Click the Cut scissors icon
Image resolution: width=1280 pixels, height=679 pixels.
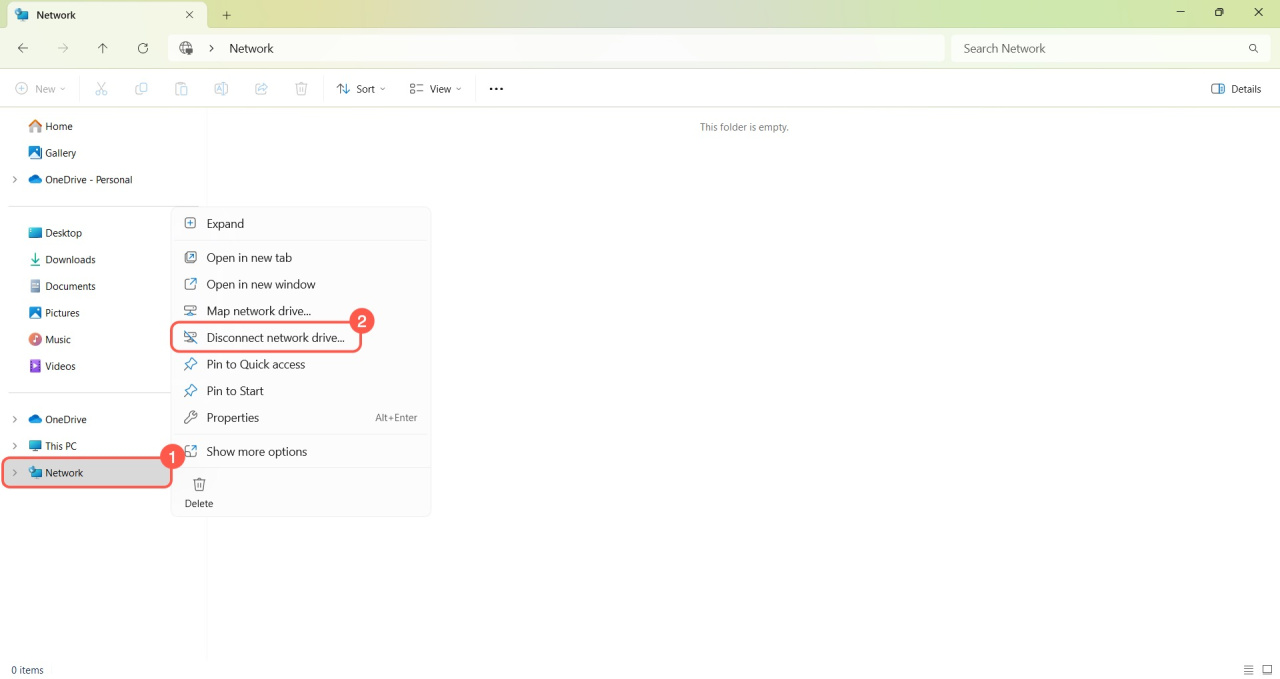(x=101, y=89)
